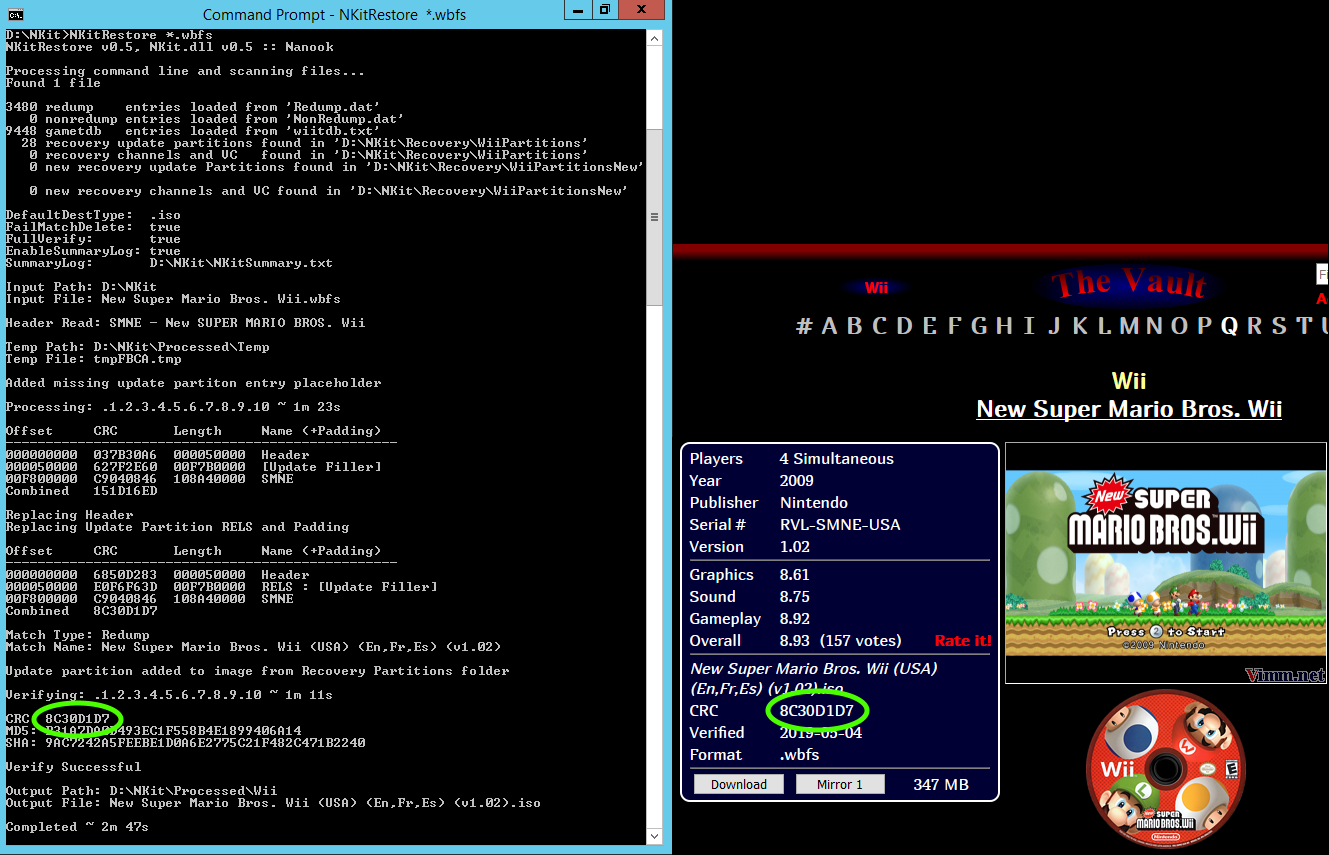Click the Command Prompt vertical scrollbar thumb
This screenshot has width=1329, height=855.
coord(654,216)
